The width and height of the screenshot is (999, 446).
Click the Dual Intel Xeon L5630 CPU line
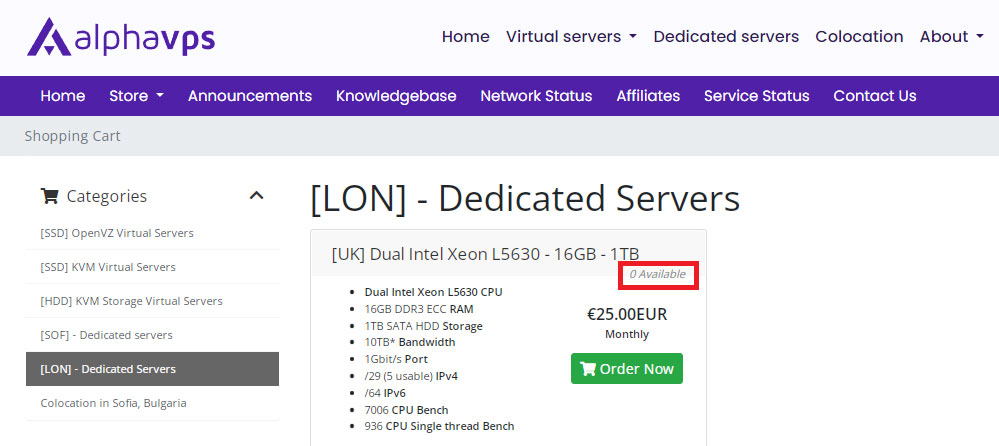(x=433, y=292)
